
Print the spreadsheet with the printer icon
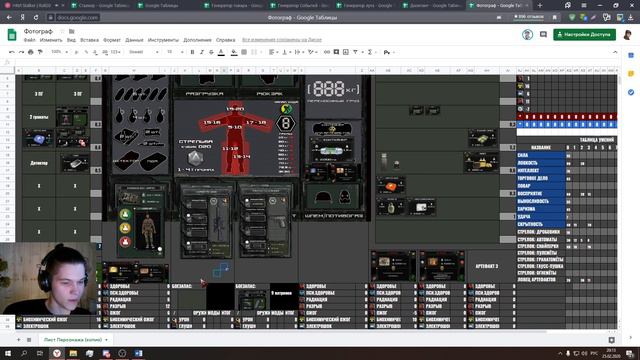pyautogui.click(x=31, y=52)
